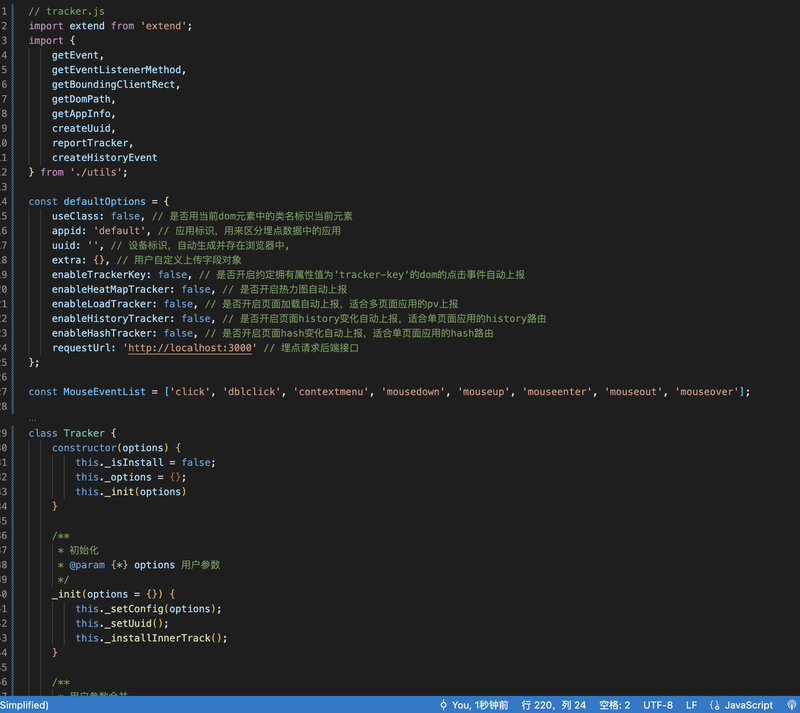Click the _options property assignment

tap(128, 477)
